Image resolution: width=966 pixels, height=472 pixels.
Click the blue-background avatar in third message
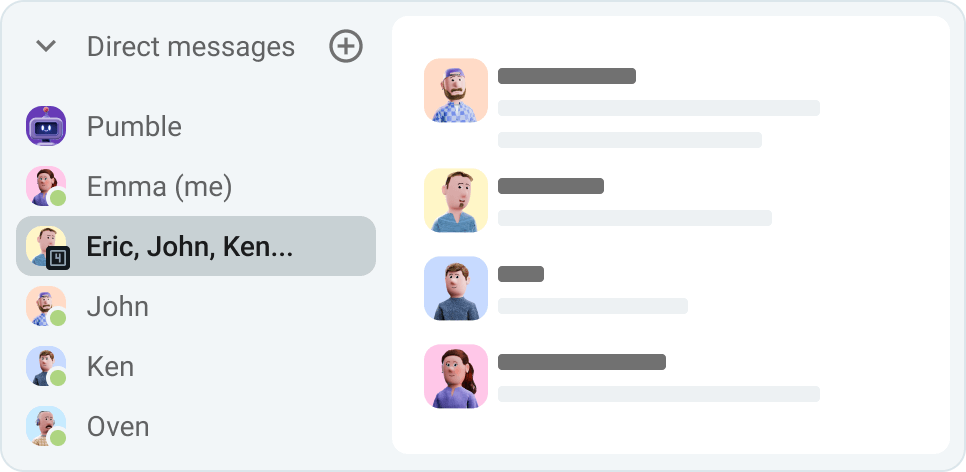point(456,288)
